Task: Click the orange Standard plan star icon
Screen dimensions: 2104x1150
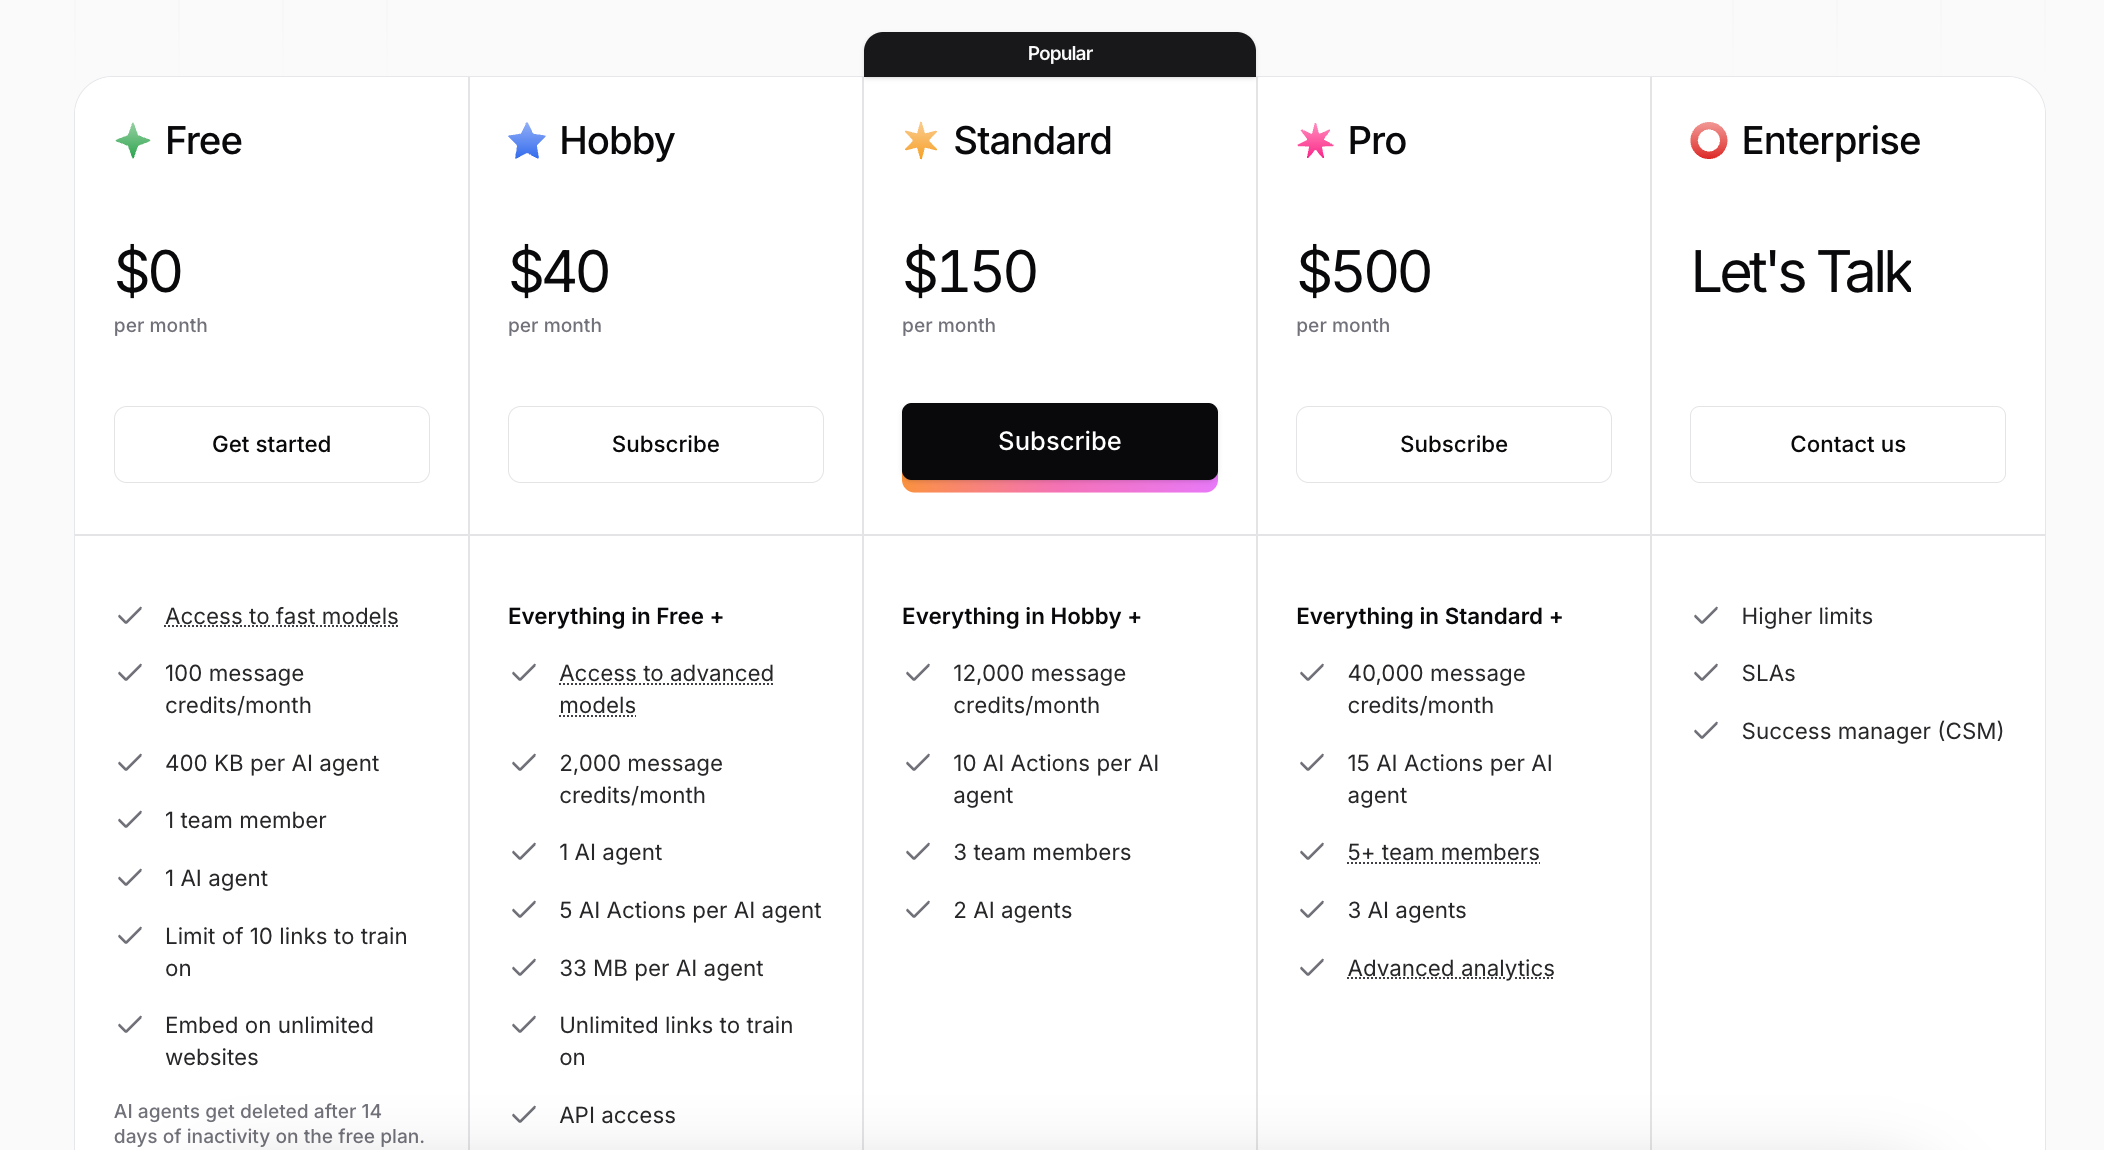Action: tap(921, 141)
